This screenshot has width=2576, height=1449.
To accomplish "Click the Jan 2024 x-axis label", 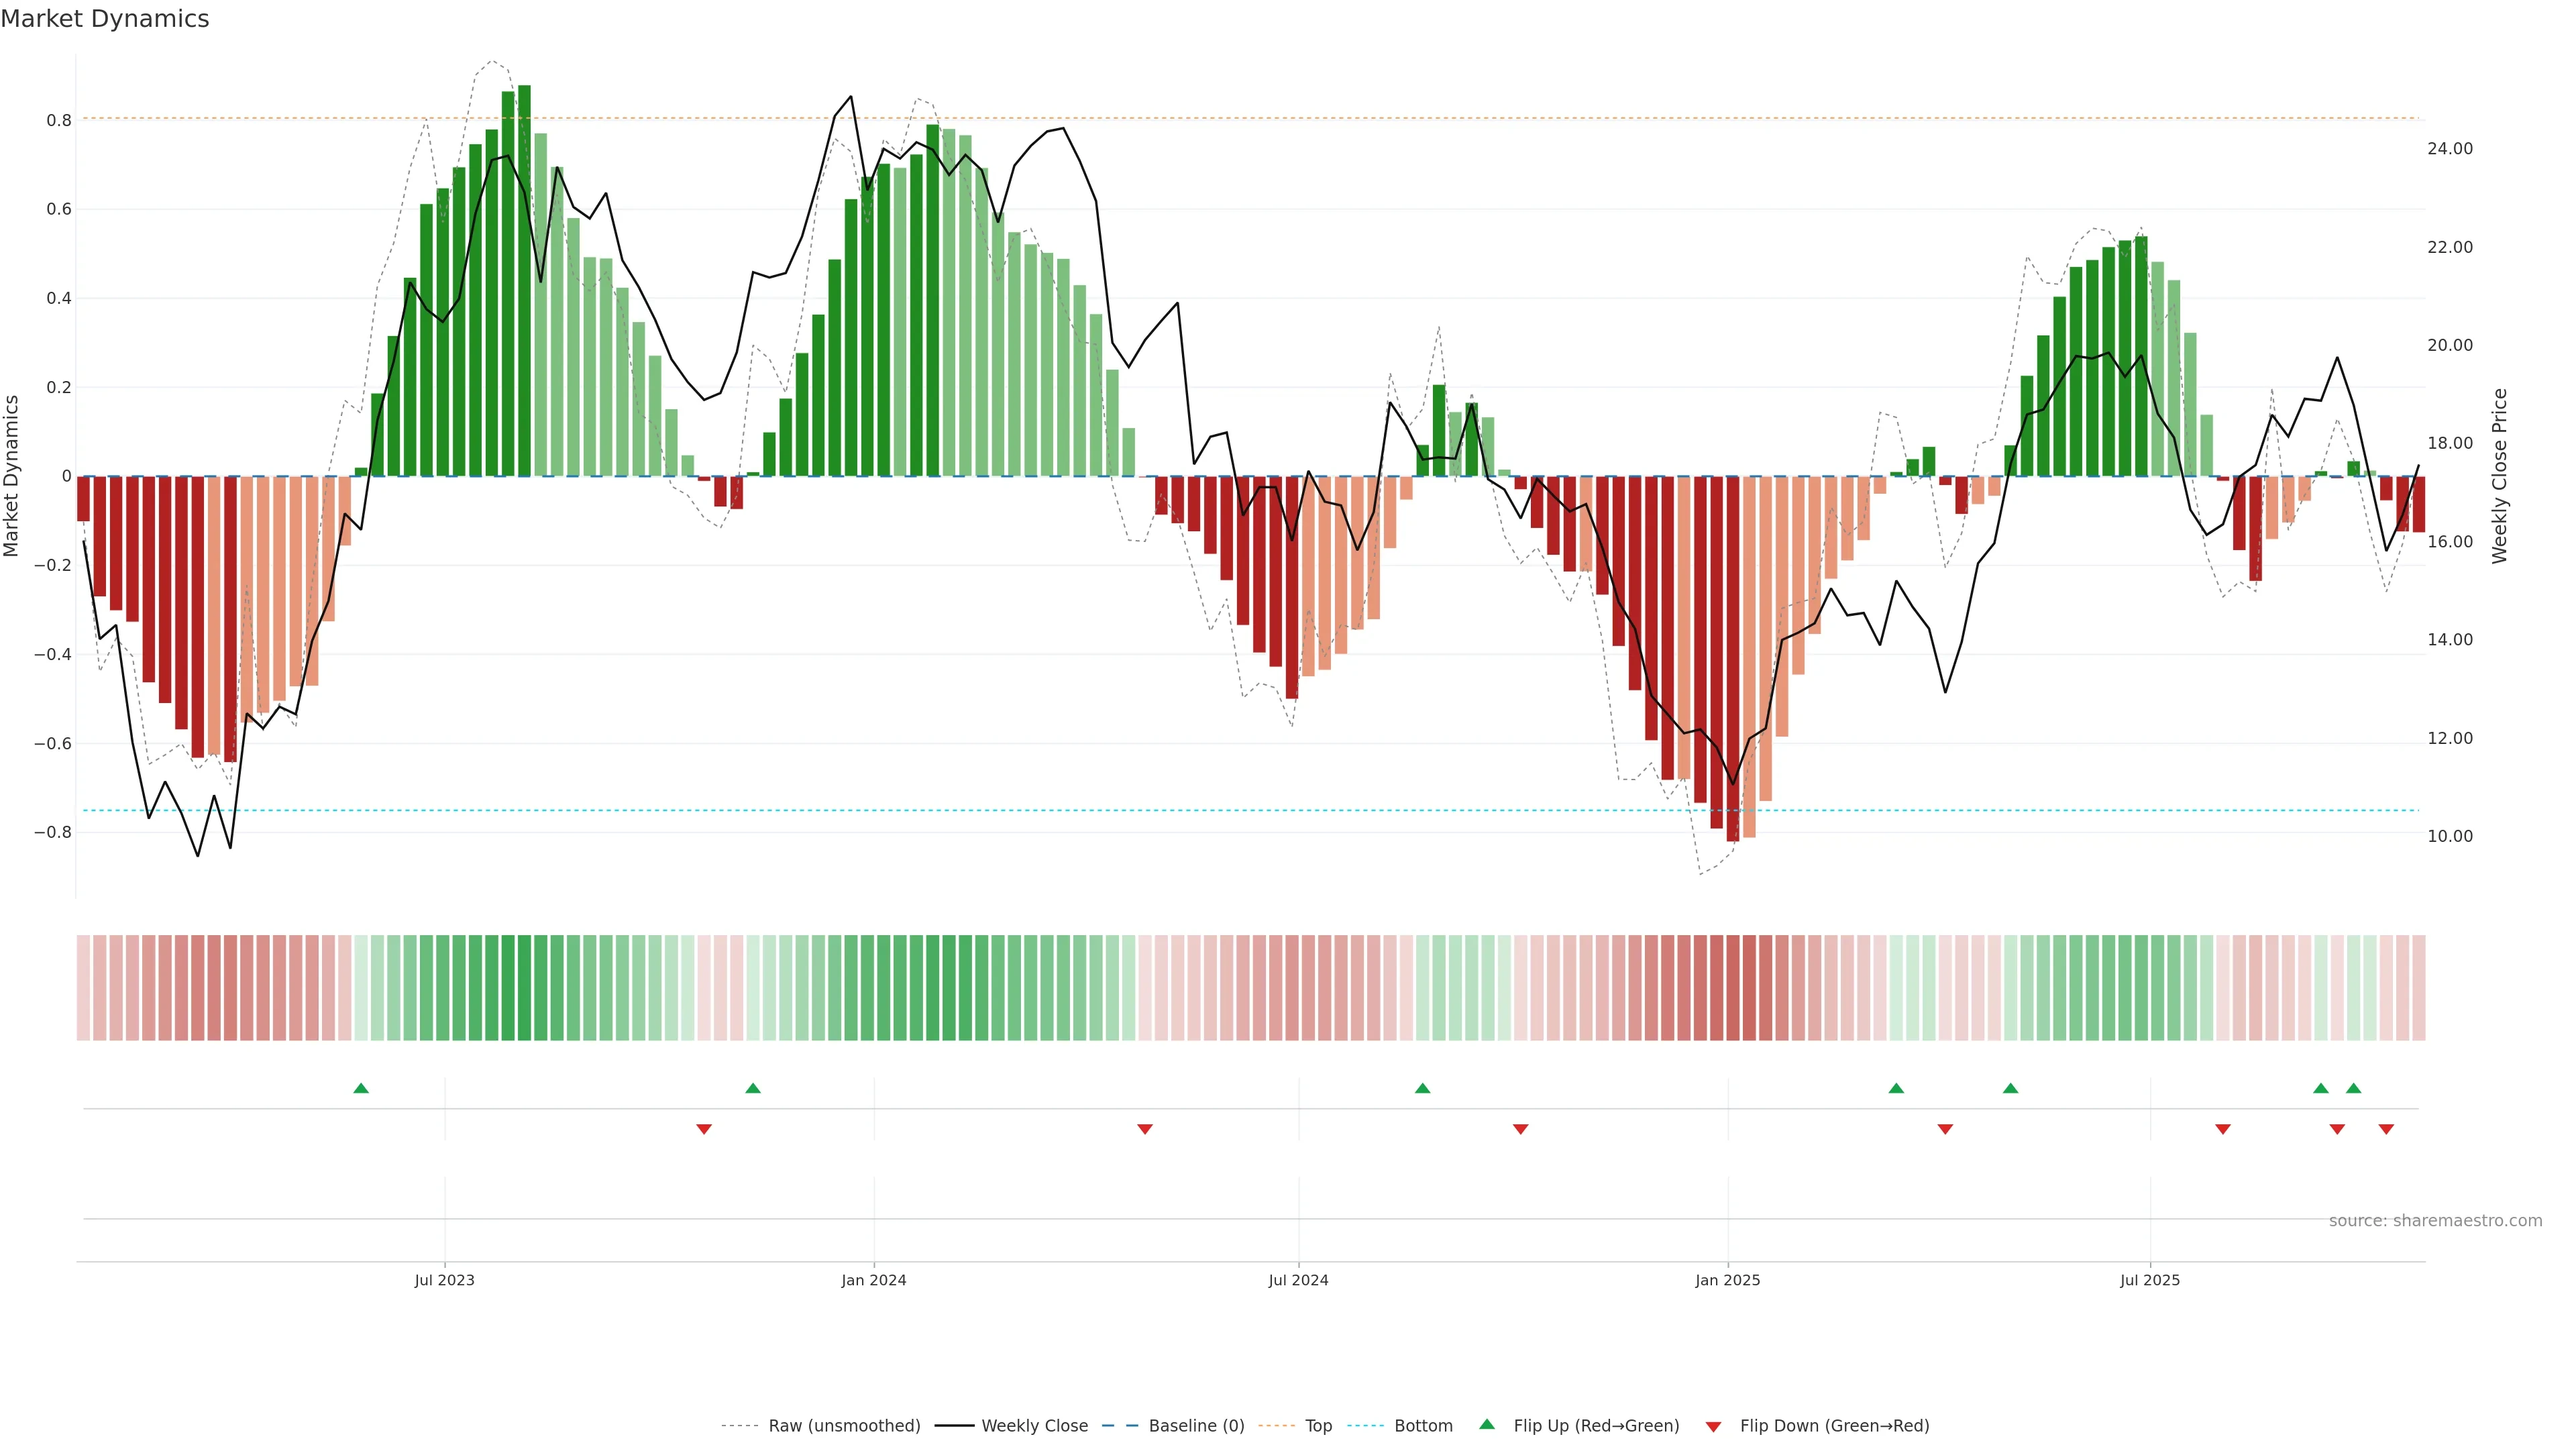I will (873, 1280).
